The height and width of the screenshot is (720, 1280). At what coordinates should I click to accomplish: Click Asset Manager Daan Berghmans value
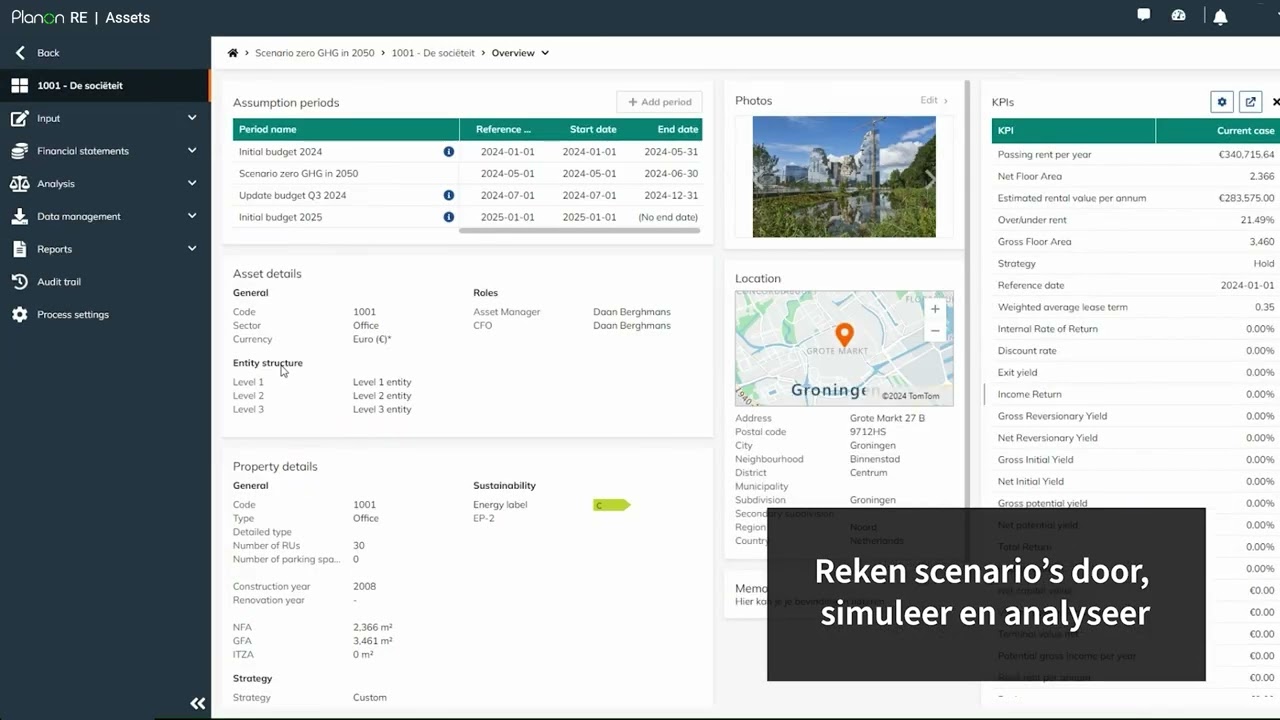click(x=632, y=312)
